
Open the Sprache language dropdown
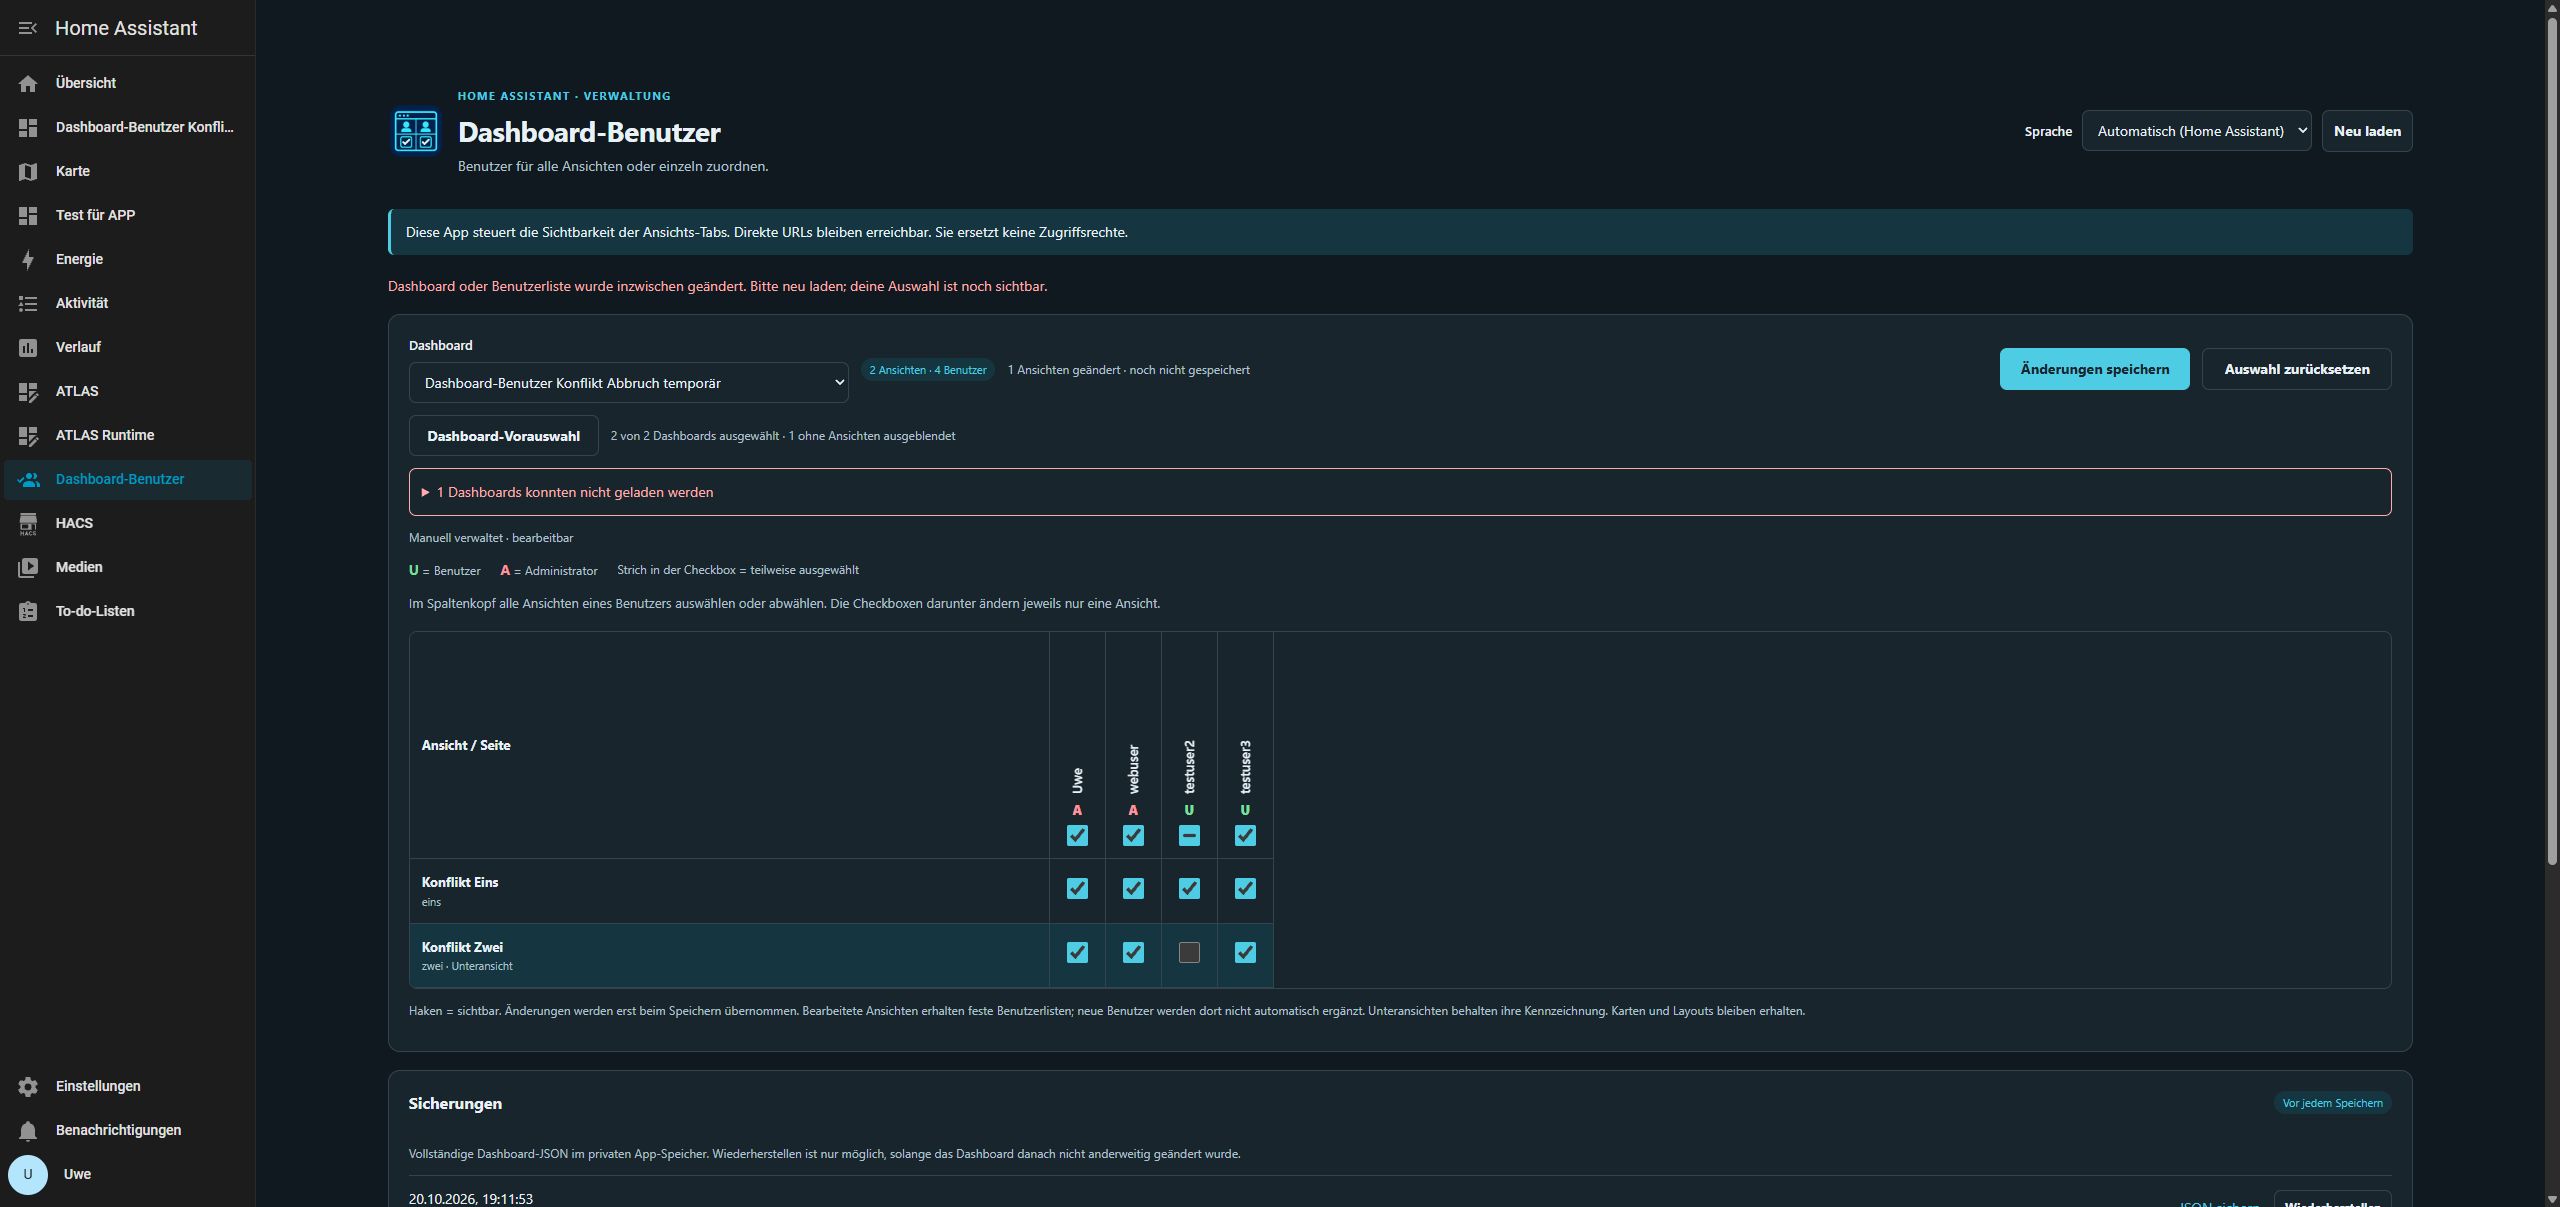[2196, 131]
